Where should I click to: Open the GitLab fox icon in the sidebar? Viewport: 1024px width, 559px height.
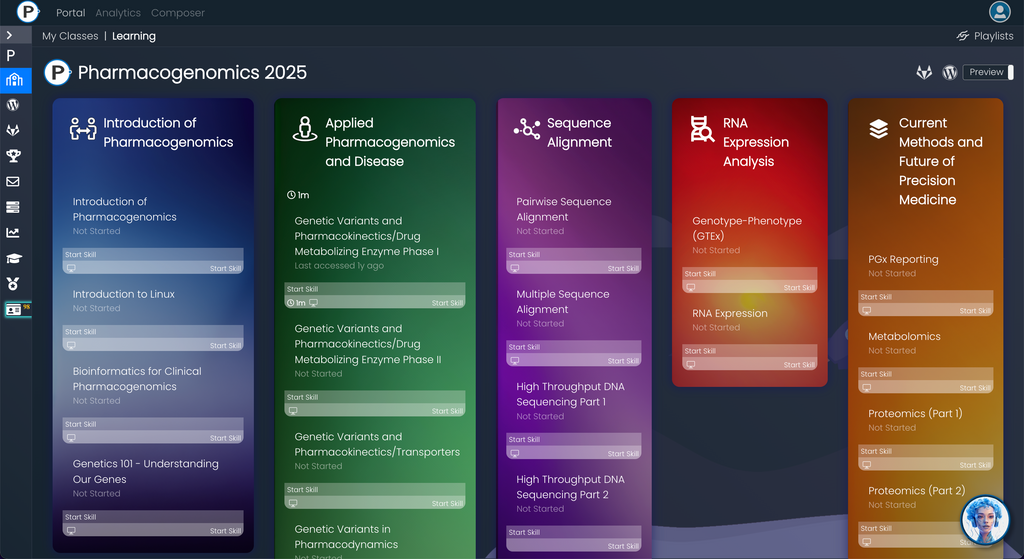click(x=13, y=130)
